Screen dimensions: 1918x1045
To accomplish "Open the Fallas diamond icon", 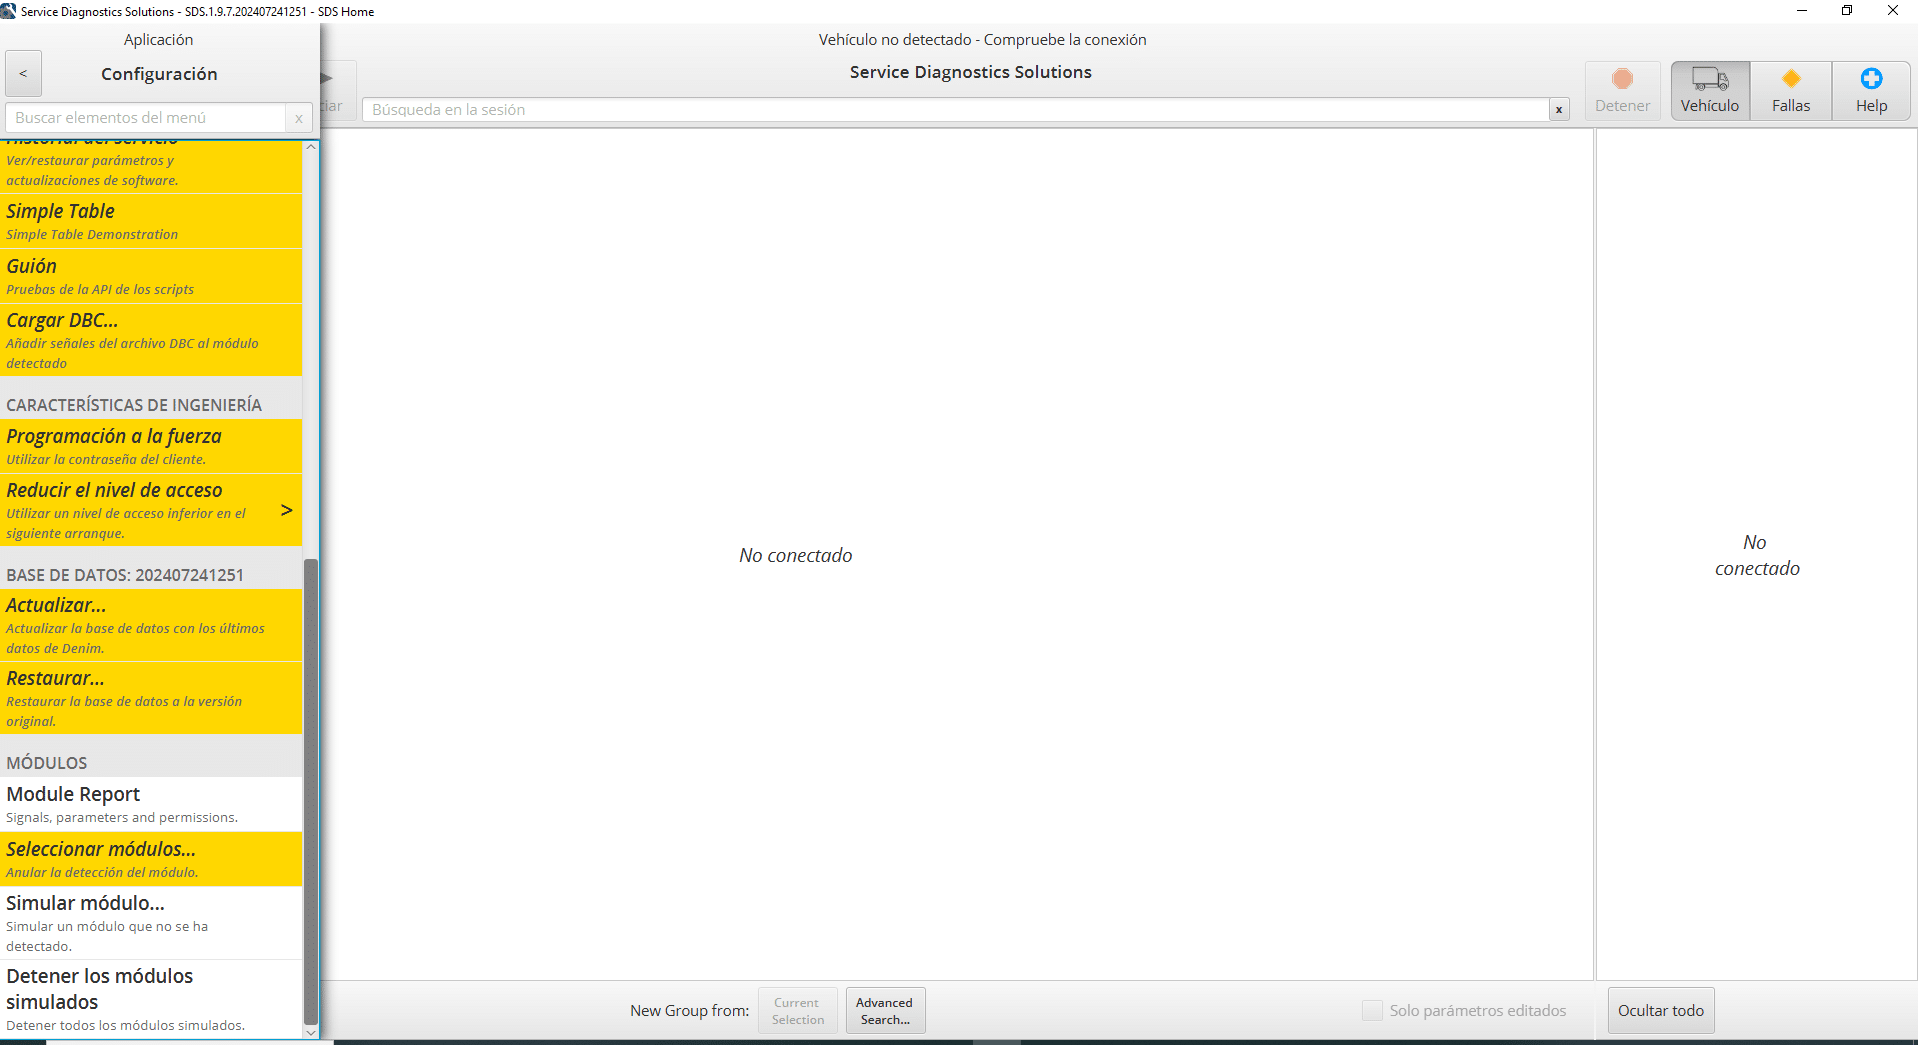I will [1790, 79].
